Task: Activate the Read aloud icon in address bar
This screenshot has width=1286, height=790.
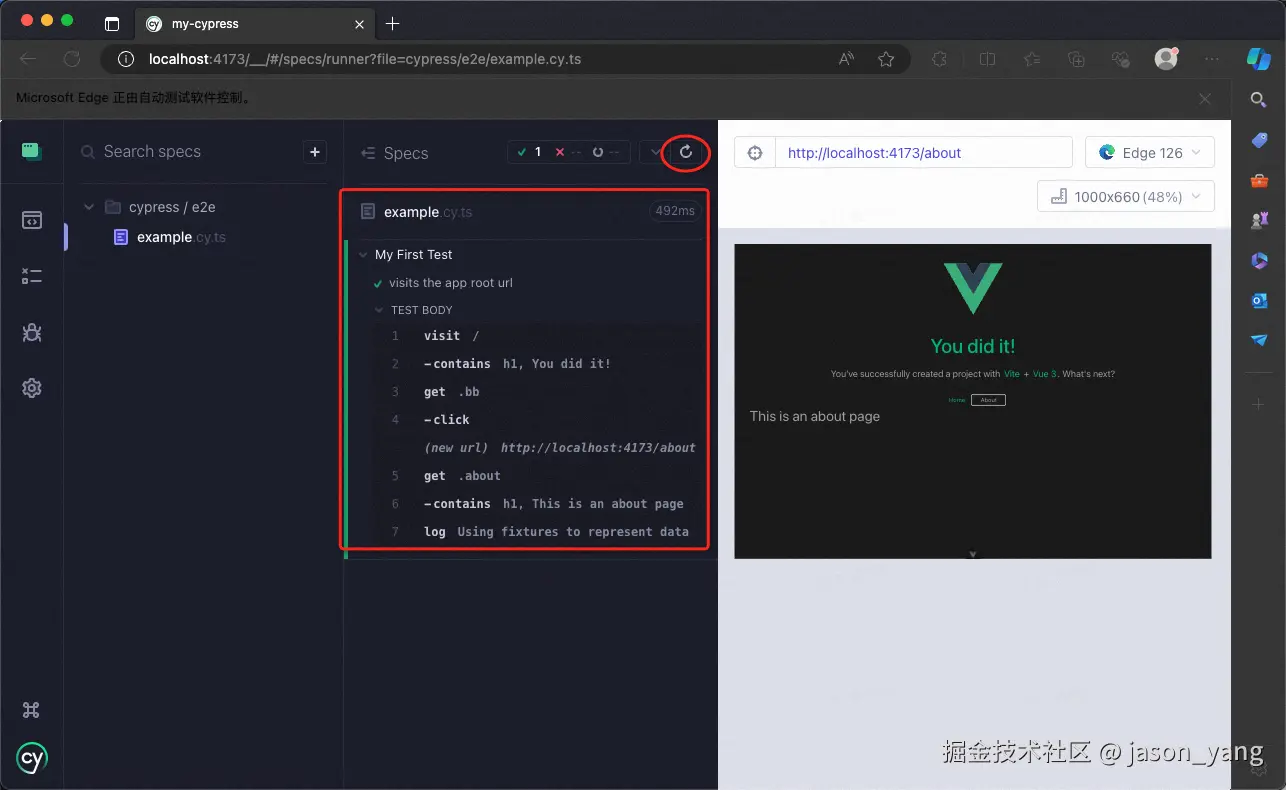Action: tap(846, 59)
